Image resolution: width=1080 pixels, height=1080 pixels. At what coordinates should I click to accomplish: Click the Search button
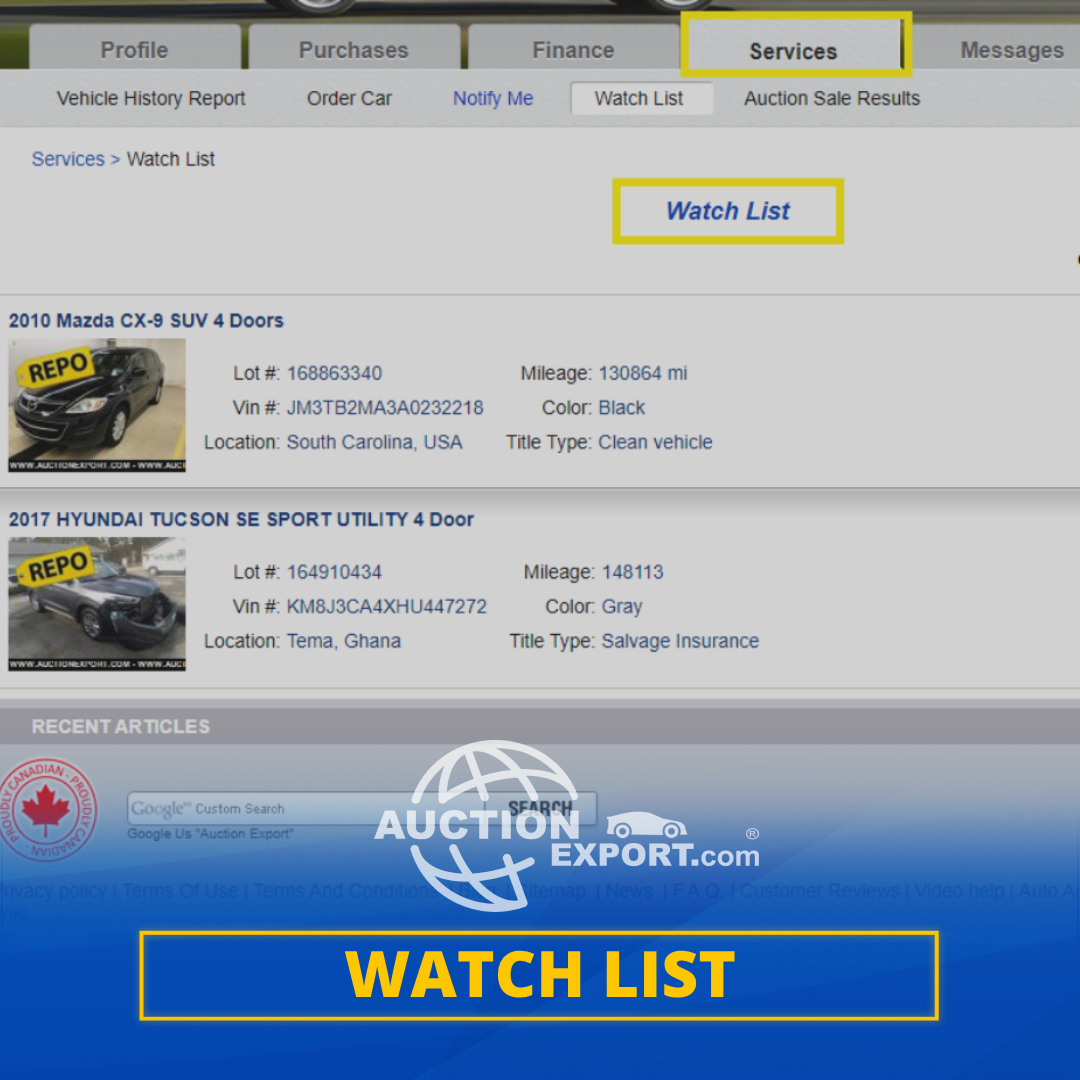click(x=541, y=809)
